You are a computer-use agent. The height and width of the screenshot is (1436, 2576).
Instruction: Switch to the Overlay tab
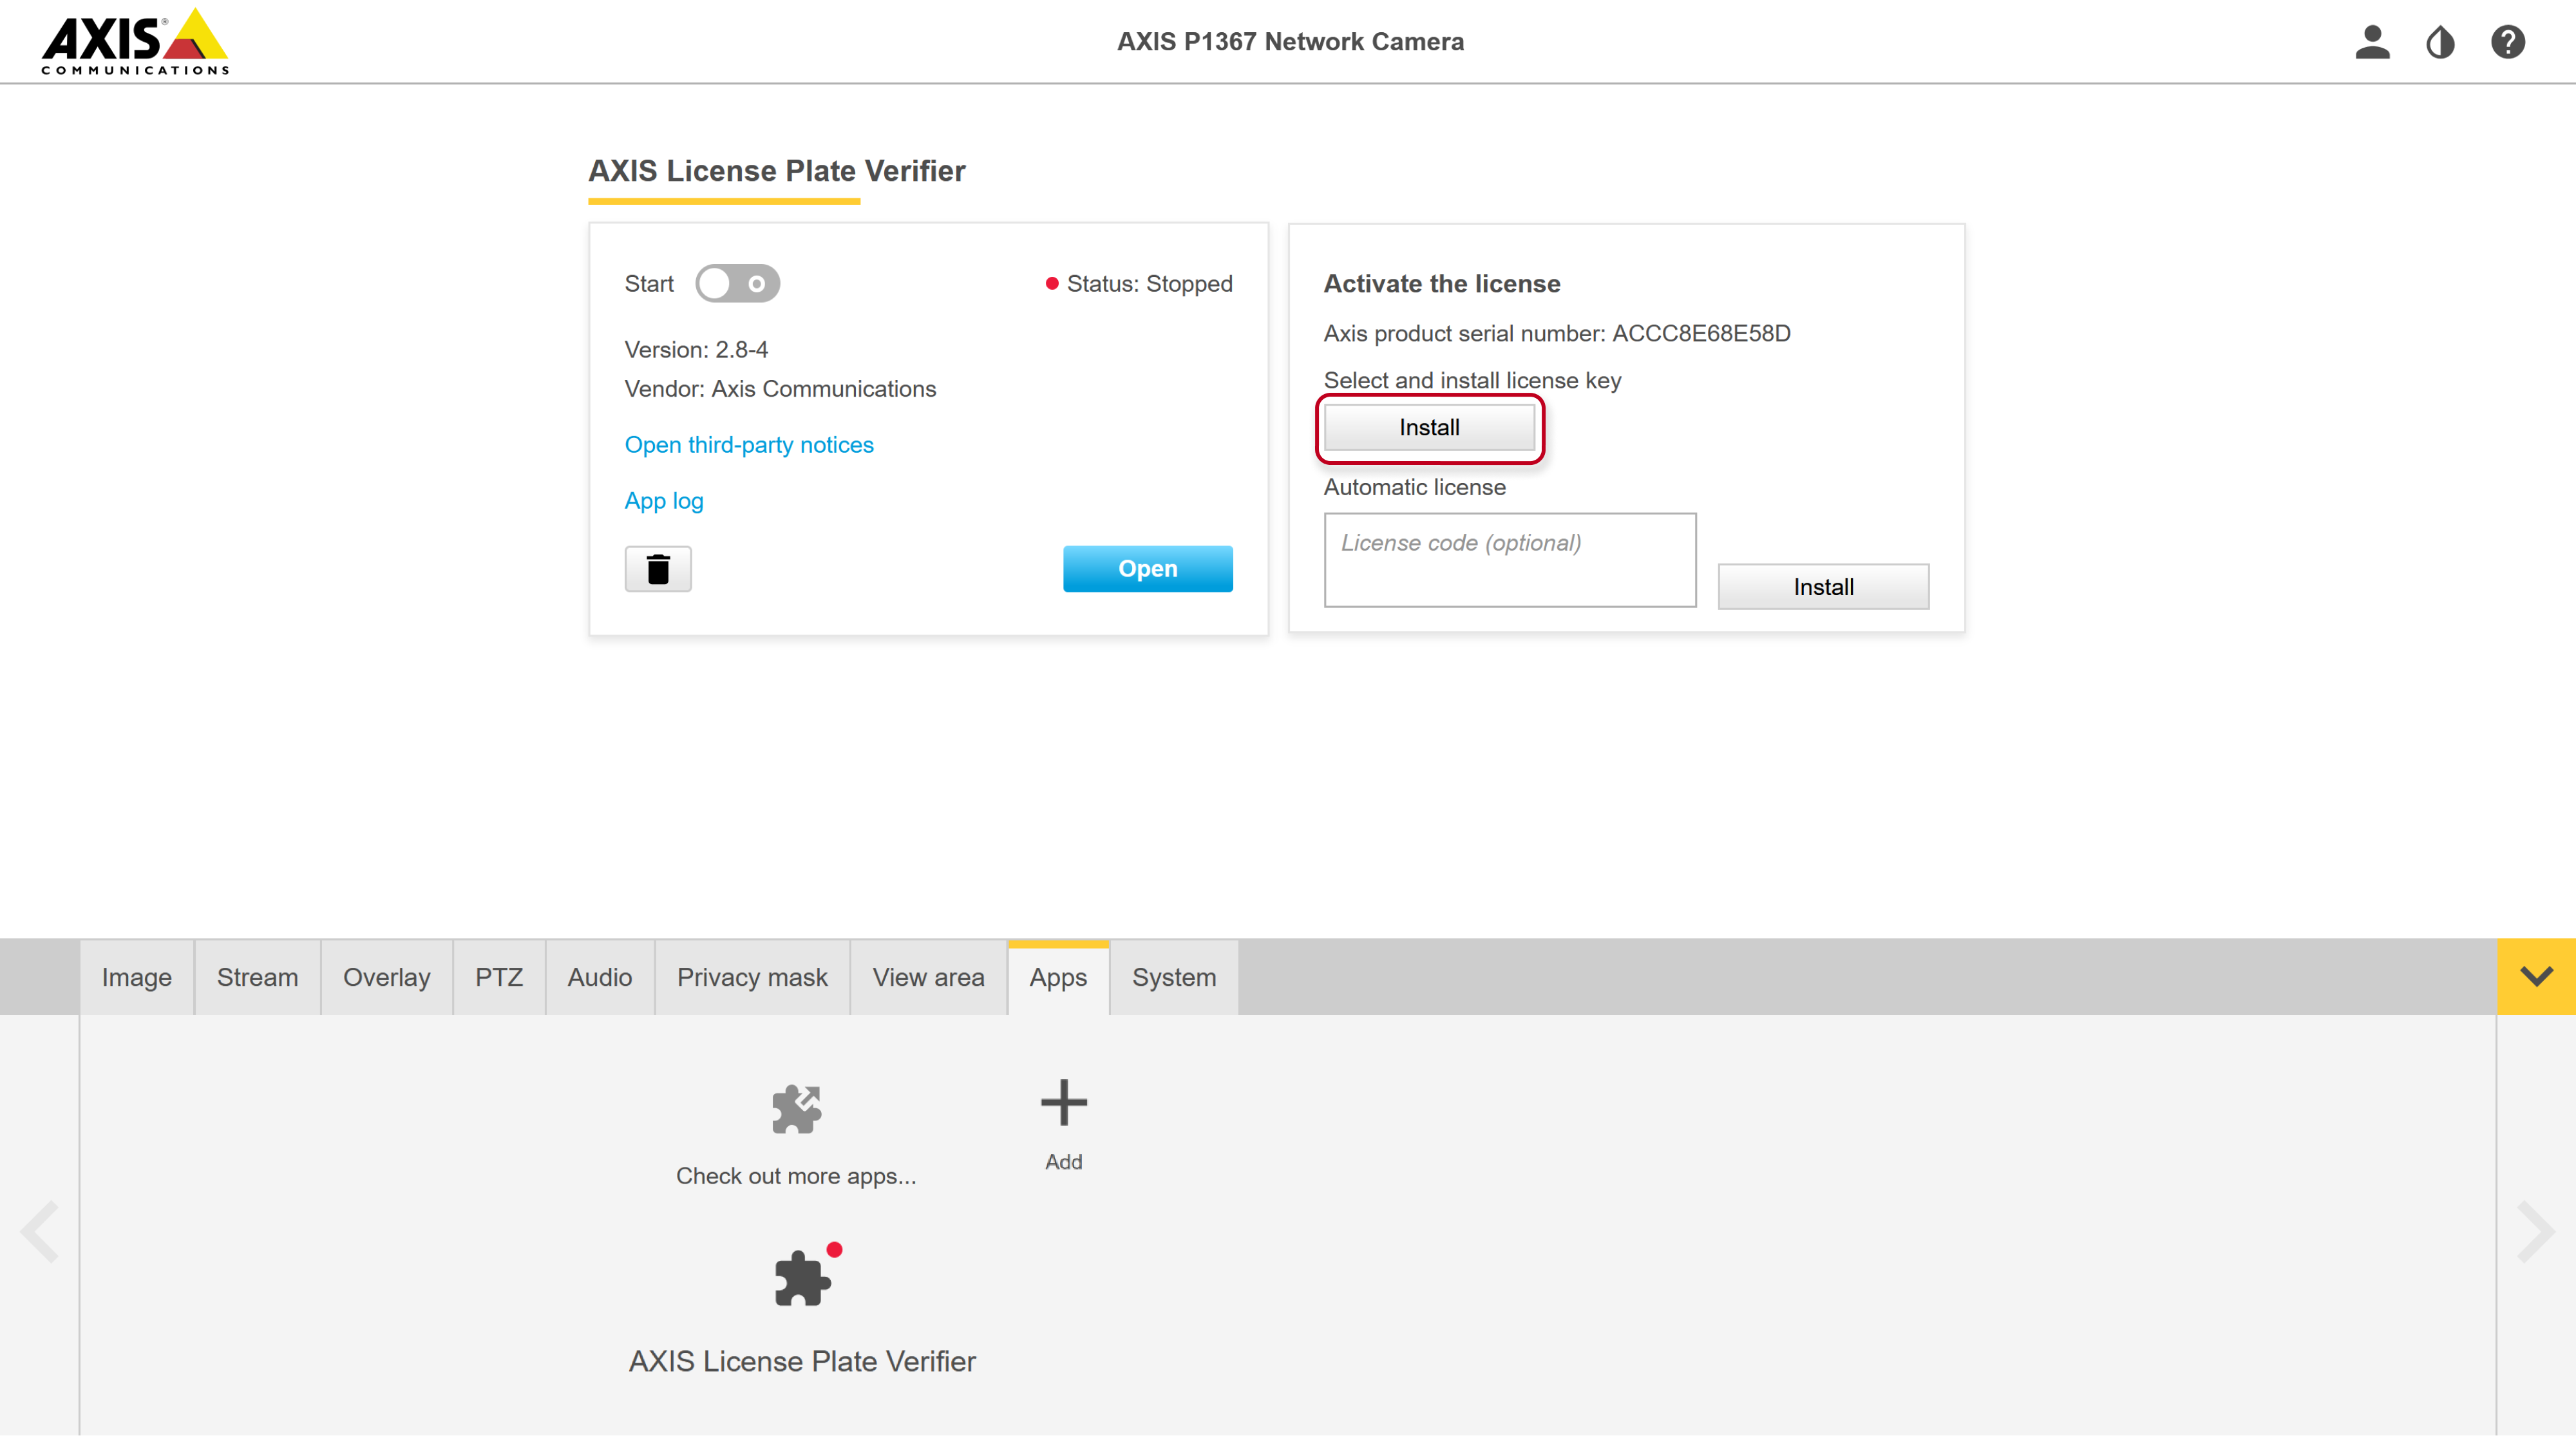click(x=387, y=977)
